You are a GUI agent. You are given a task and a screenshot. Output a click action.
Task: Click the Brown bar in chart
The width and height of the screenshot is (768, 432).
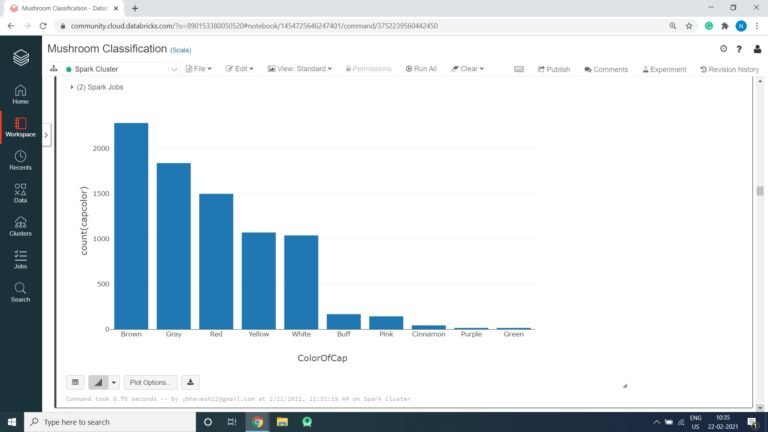131,226
